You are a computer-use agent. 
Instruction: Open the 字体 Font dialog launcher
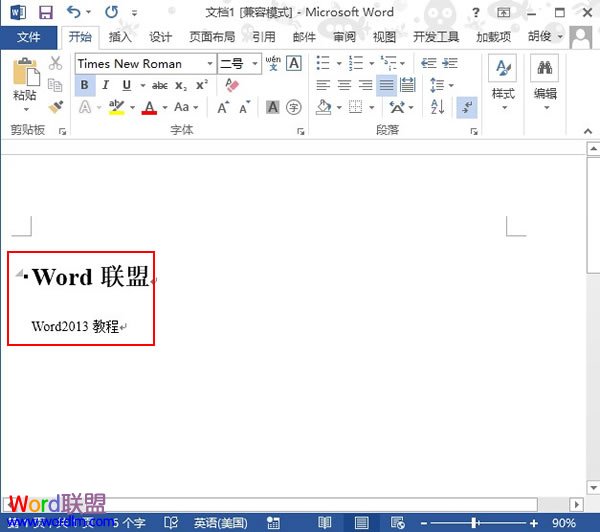coord(300,132)
